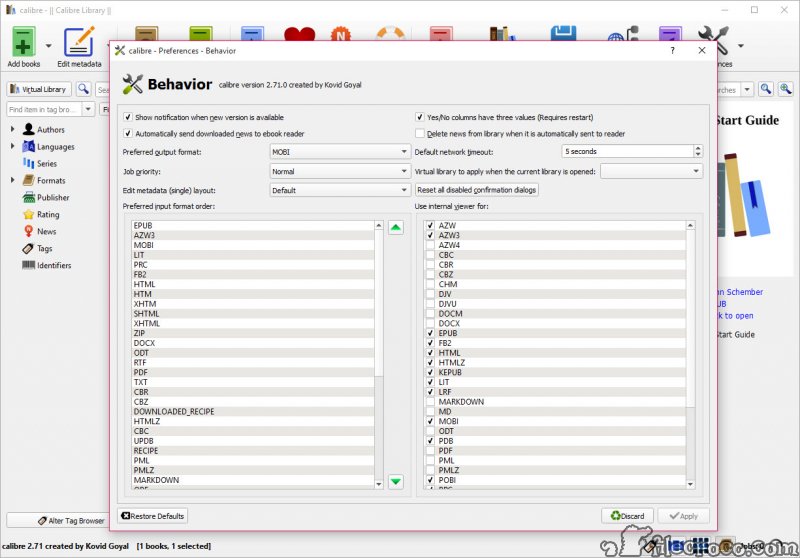This screenshot has height=558, width=800.
Task: Click the Languages icon in tag browser
Action: [x=29, y=146]
